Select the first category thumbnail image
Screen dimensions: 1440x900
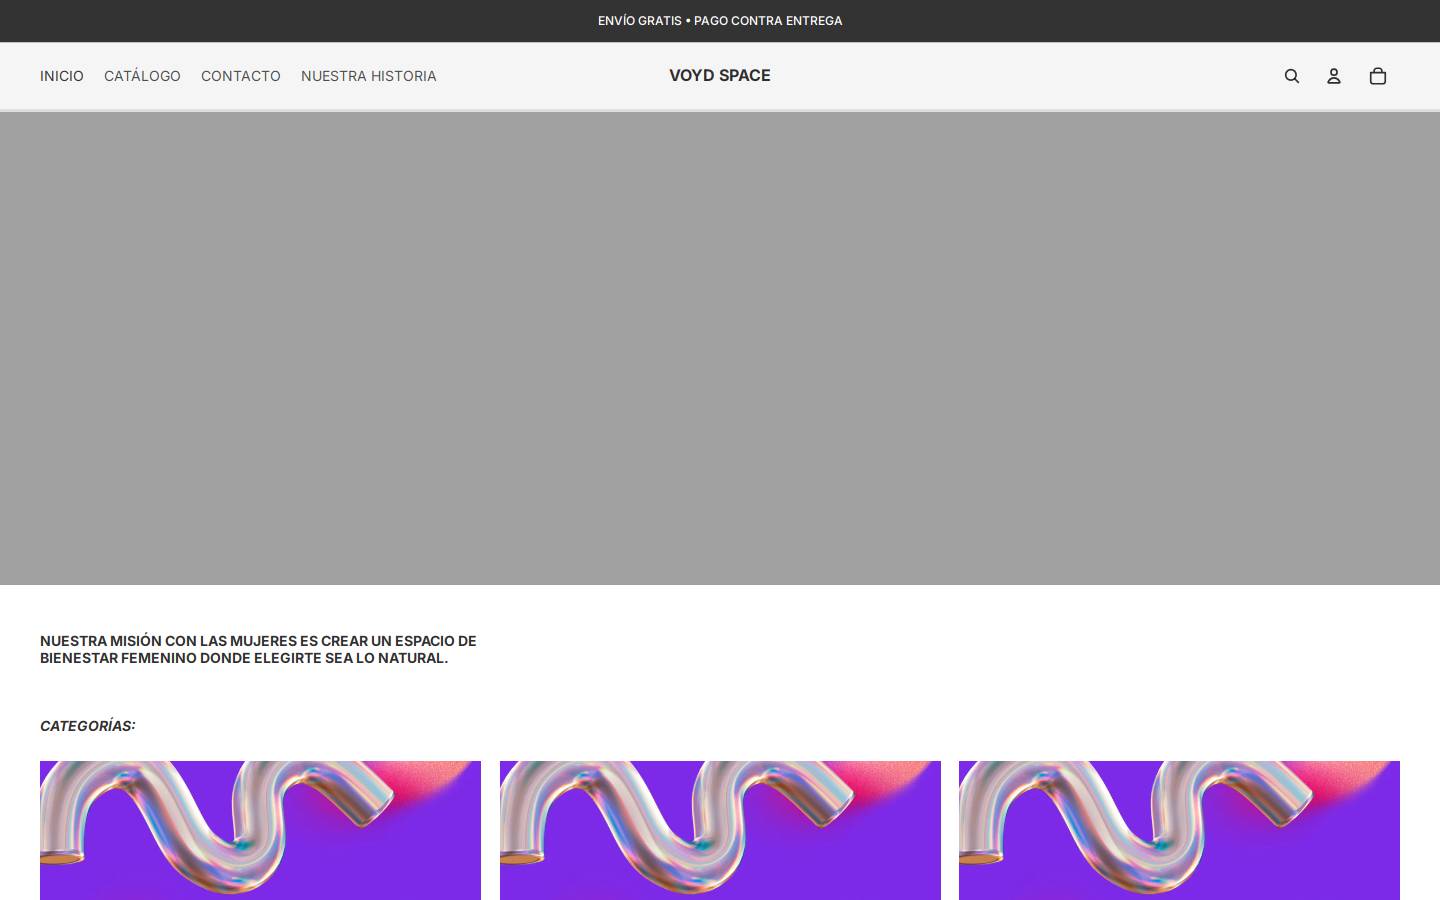click(260, 830)
